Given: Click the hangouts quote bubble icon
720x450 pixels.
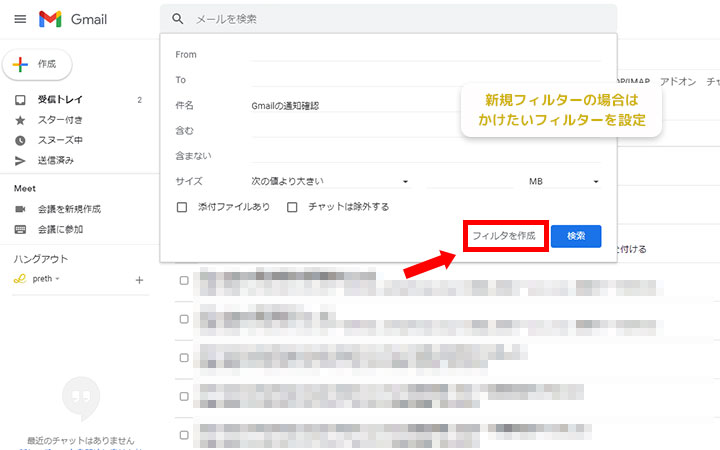Looking at the screenshot, I should [81, 399].
